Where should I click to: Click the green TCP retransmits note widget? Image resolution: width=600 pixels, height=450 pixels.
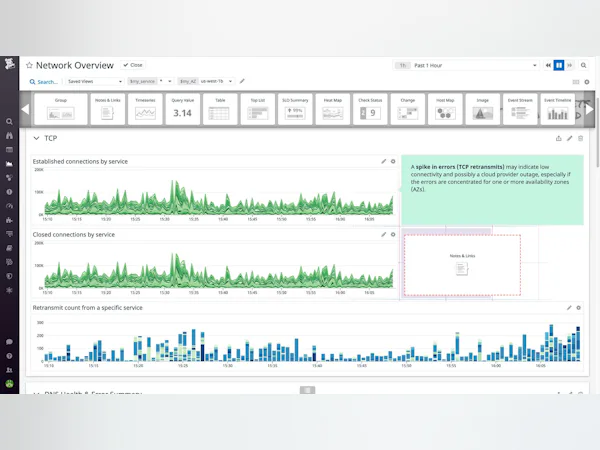pos(492,190)
